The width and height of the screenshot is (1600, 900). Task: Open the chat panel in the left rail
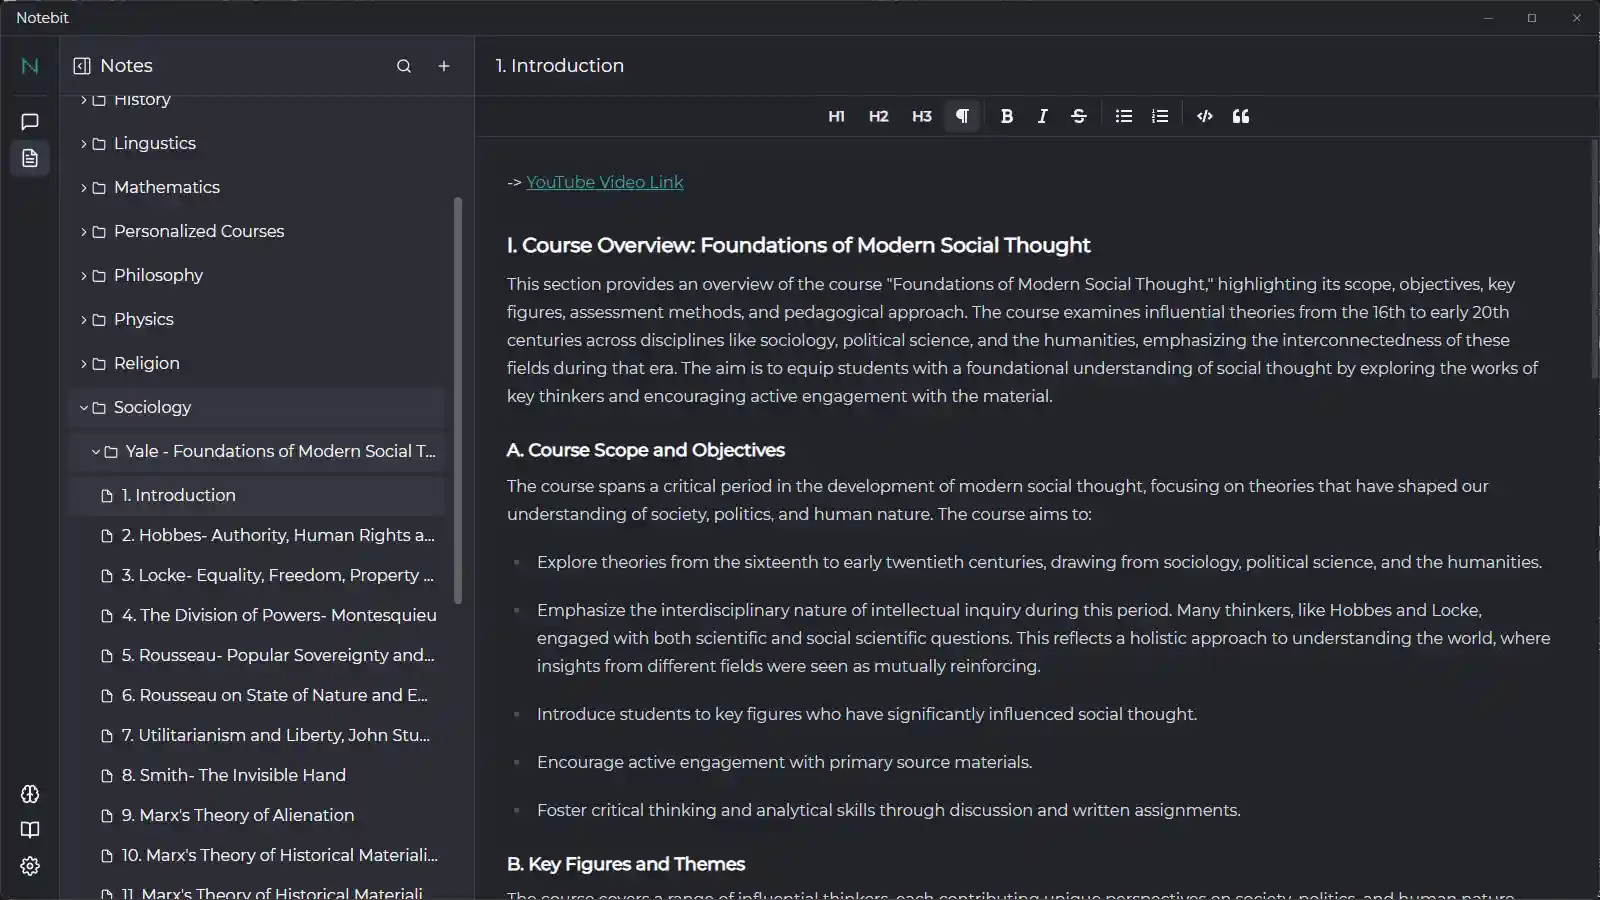tap(29, 121)
